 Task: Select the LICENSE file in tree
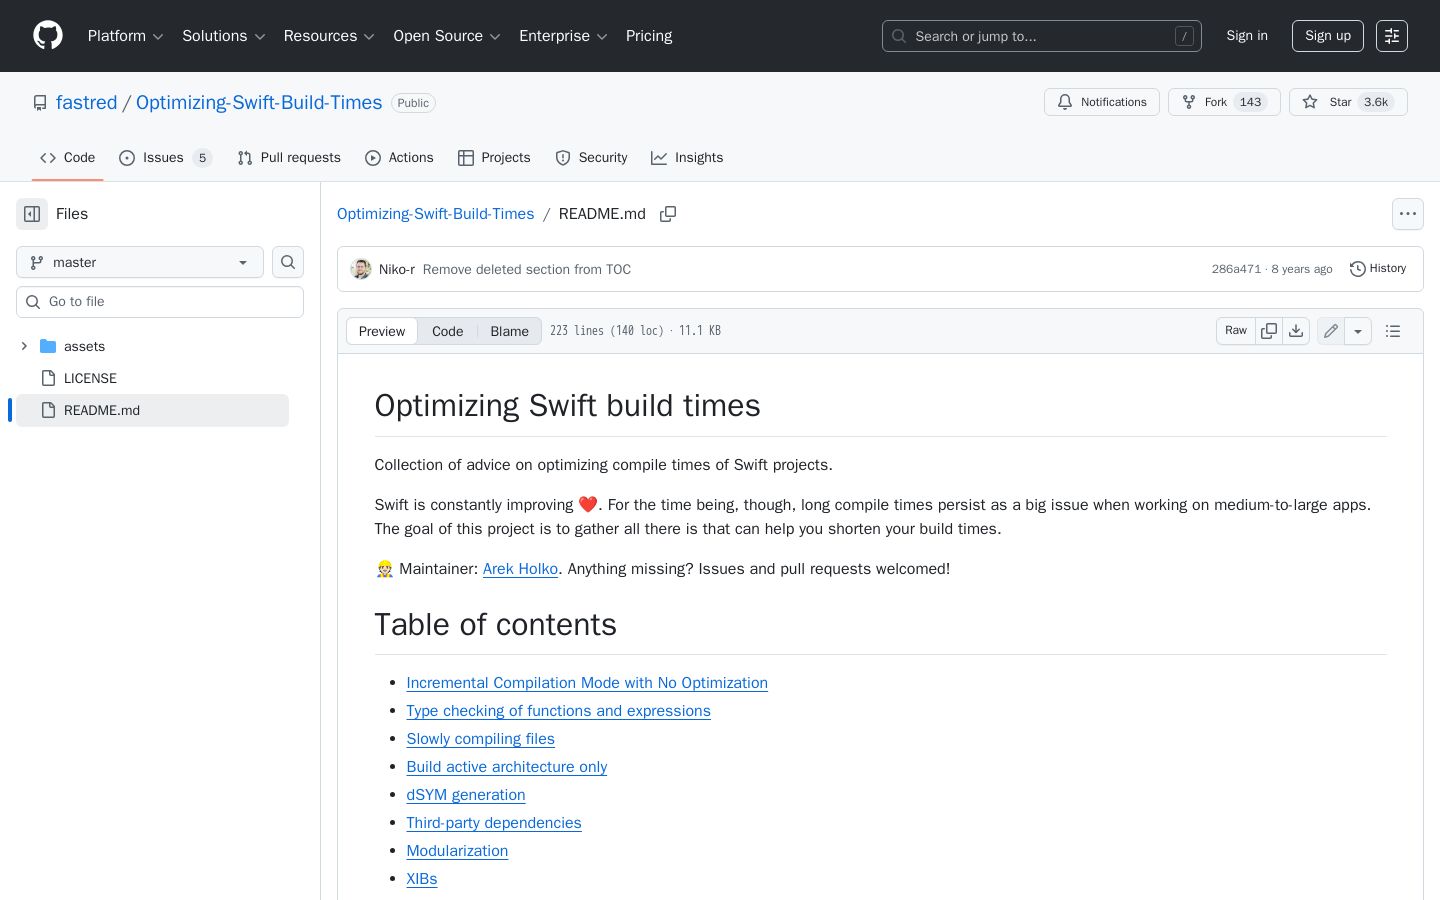click(x=153, y=378)
